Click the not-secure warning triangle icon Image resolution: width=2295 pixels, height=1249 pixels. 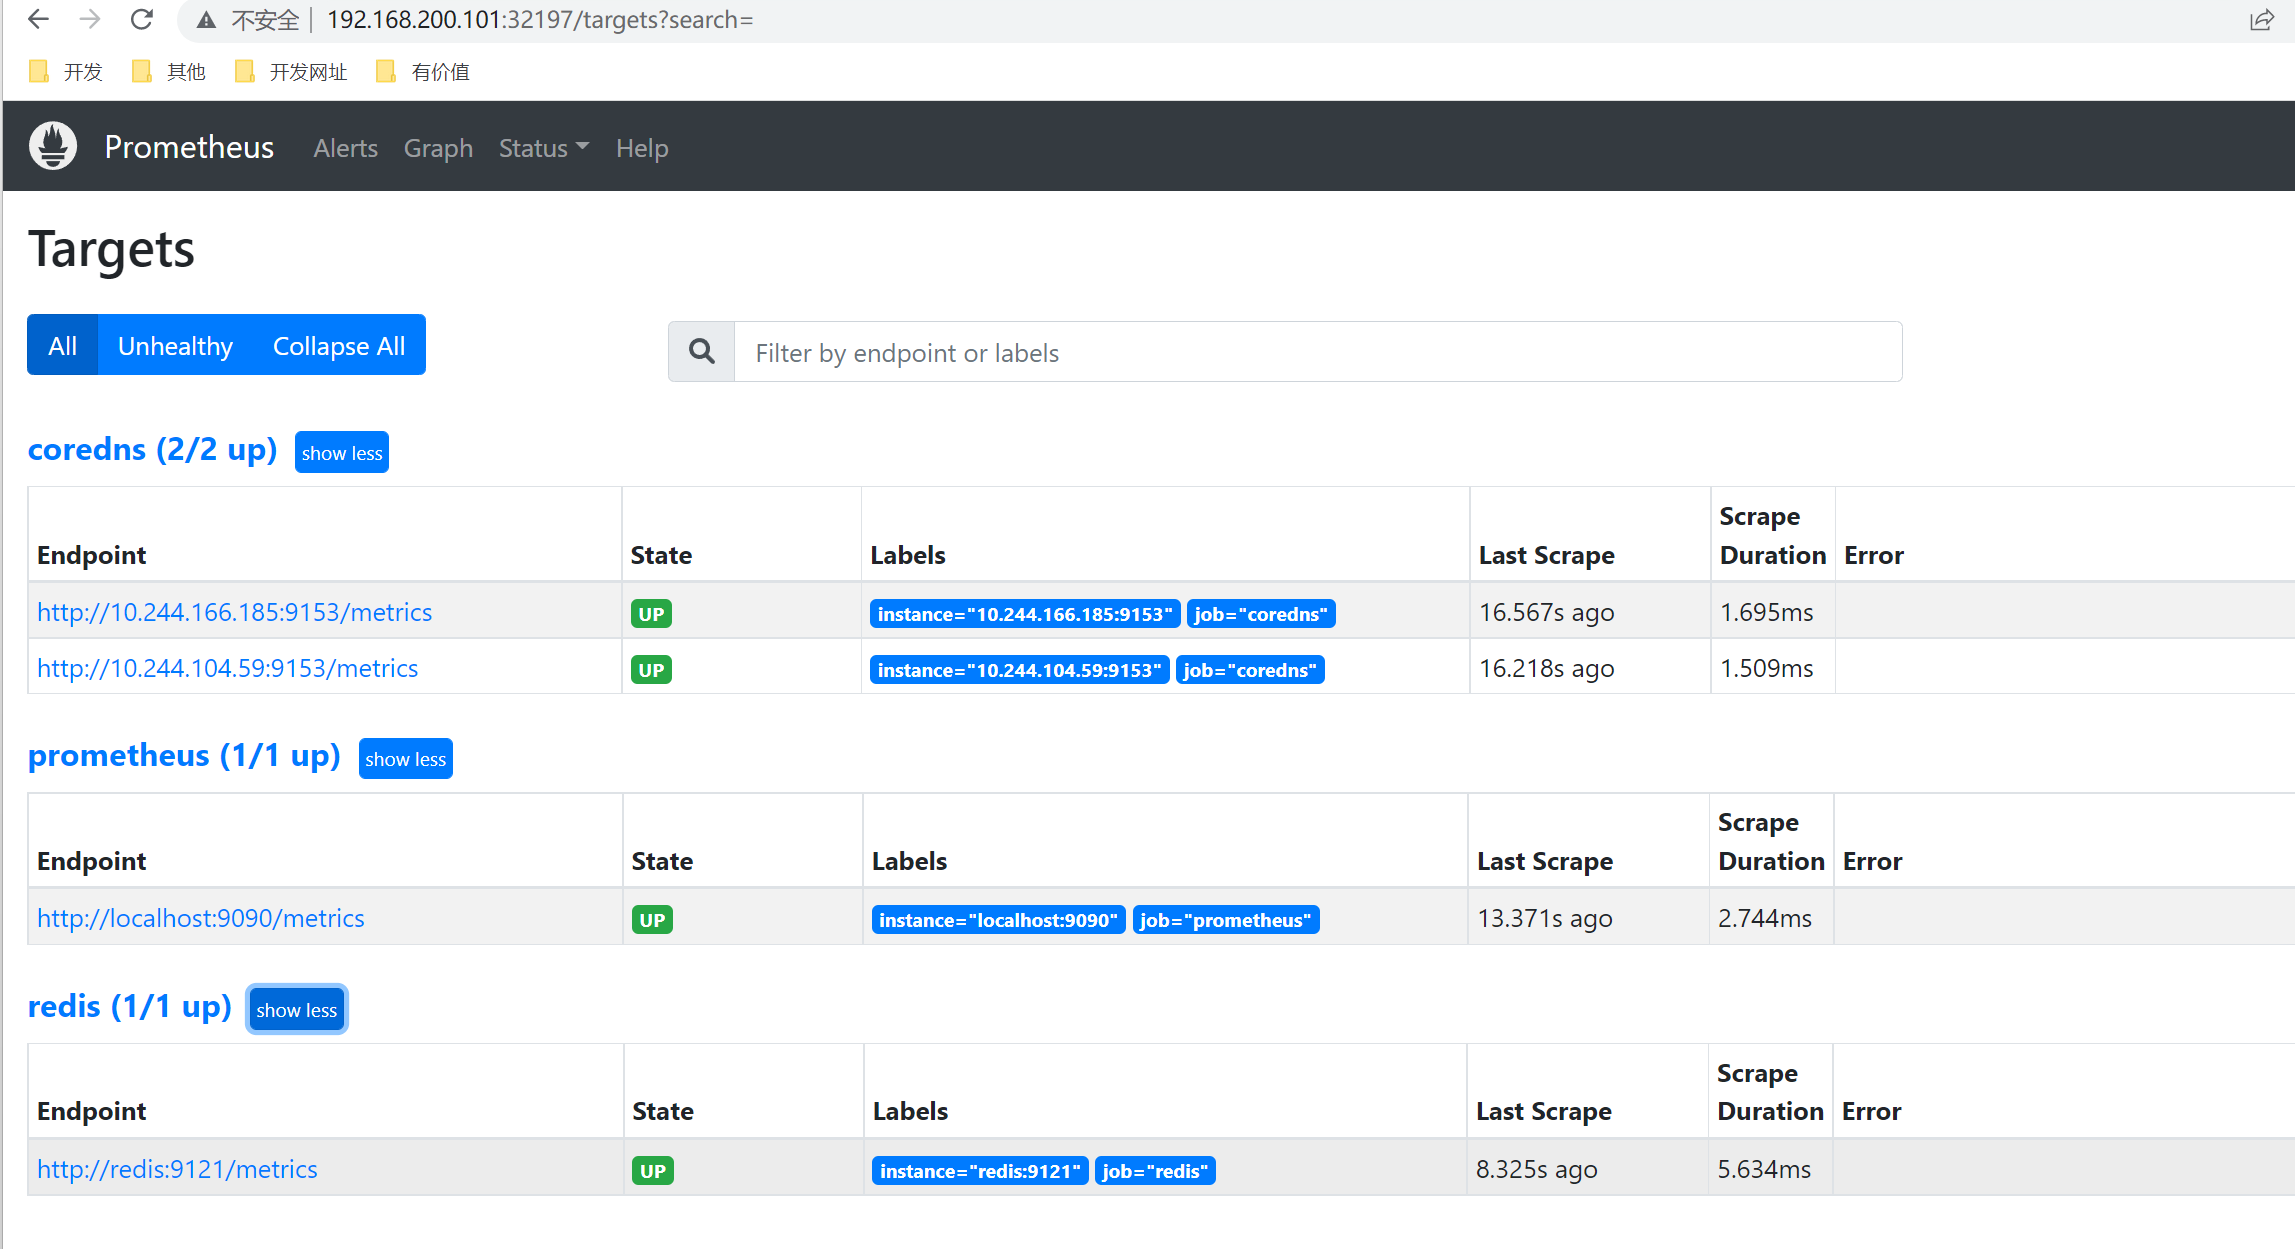click(206, 20)
